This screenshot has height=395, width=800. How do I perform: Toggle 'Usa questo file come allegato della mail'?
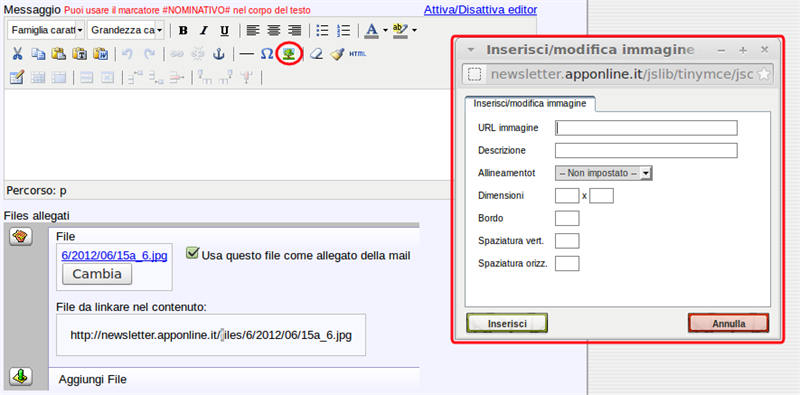pyautogui.click(x=192, y=253)
